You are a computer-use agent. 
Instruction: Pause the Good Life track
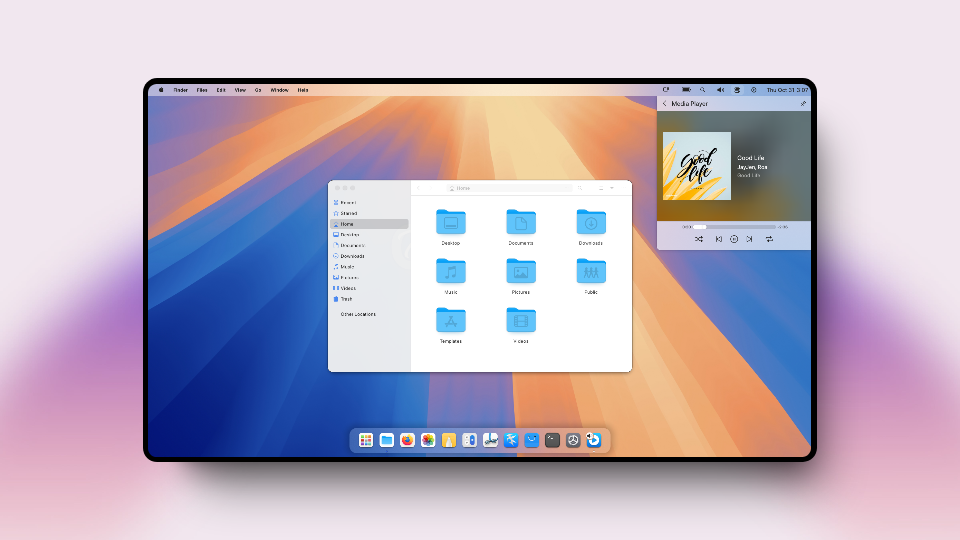coord(734,239)
